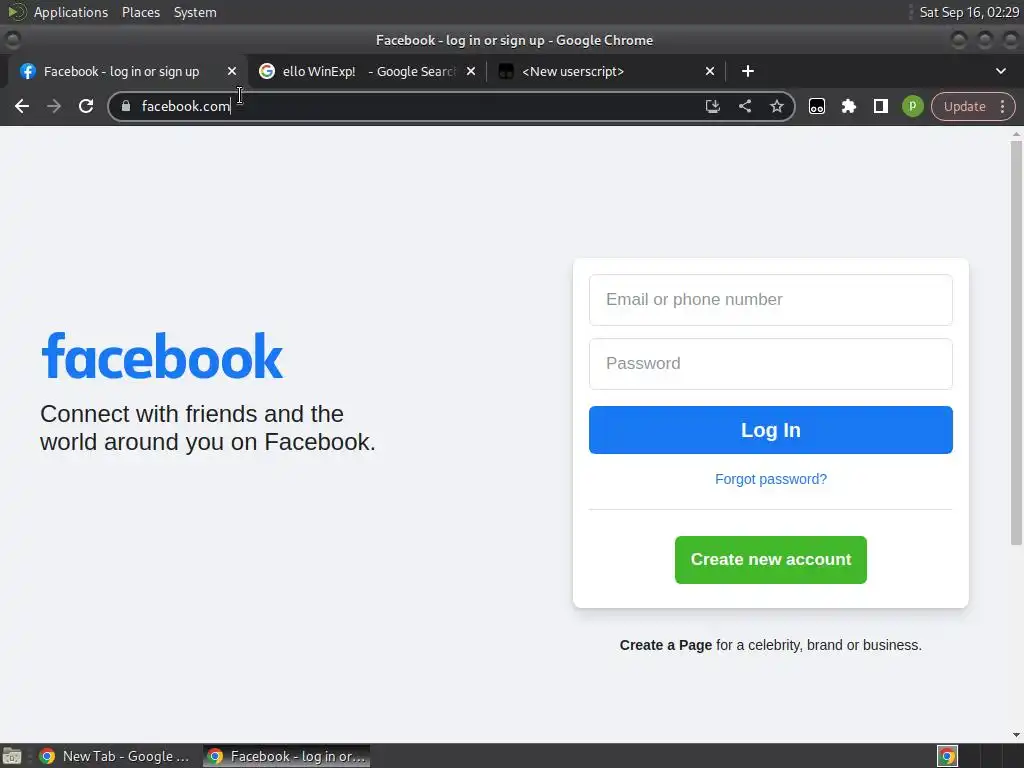This screenshot has height=768, width=1024.
Task: Click the browser forward arrow
Action: click(x=54, y=106)
